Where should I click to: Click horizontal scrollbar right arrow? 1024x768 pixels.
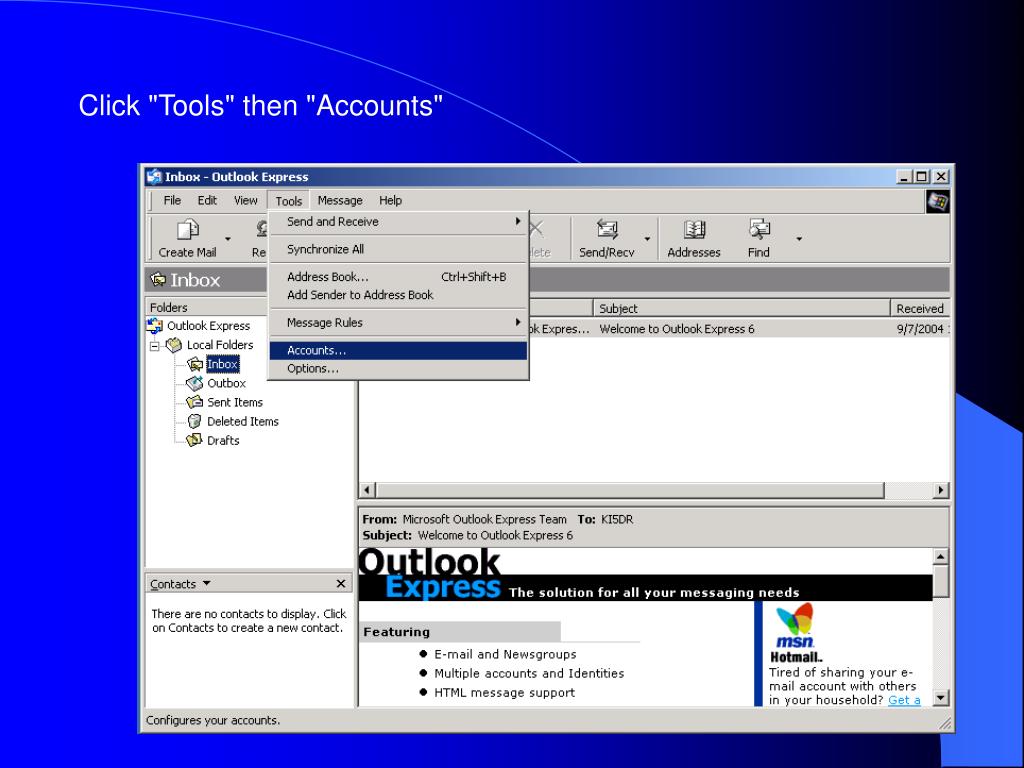pos(940,490)
